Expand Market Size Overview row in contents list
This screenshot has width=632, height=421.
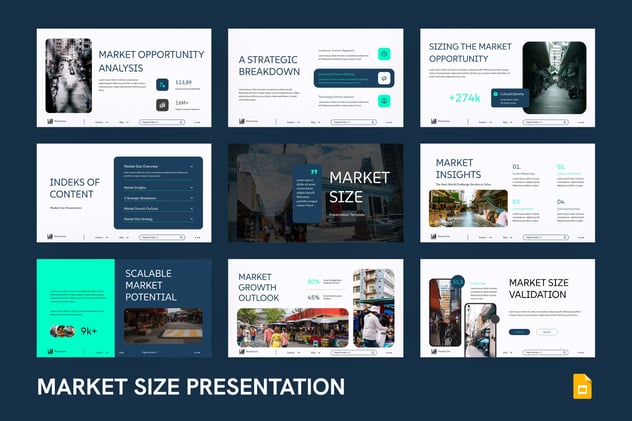[x=193, y=165]
